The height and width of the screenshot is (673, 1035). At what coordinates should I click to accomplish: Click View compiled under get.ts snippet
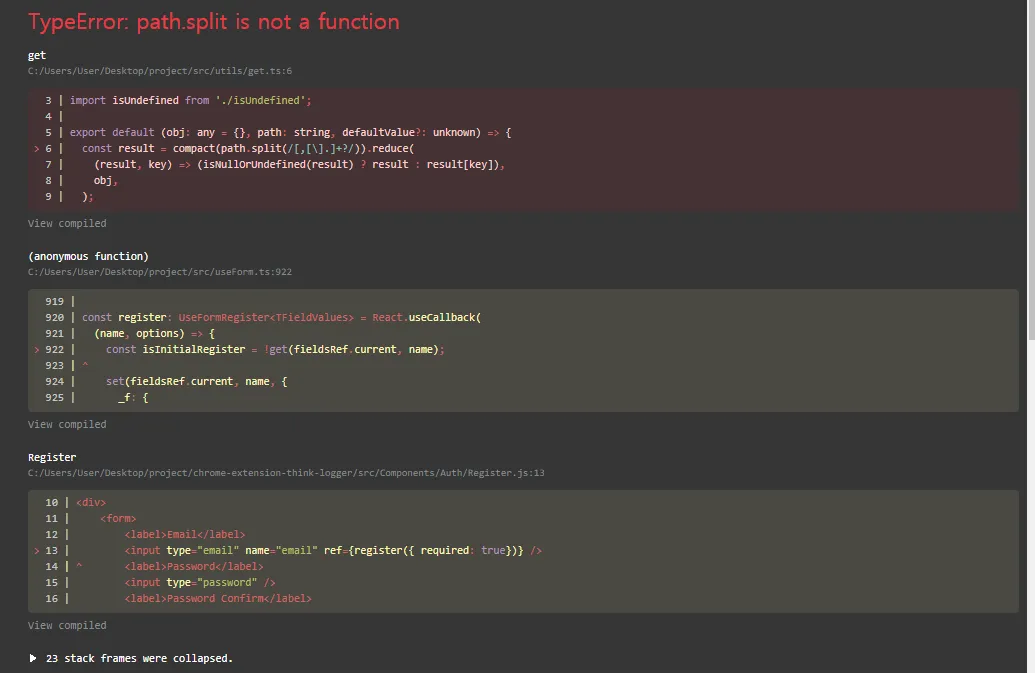coord(67,223)
